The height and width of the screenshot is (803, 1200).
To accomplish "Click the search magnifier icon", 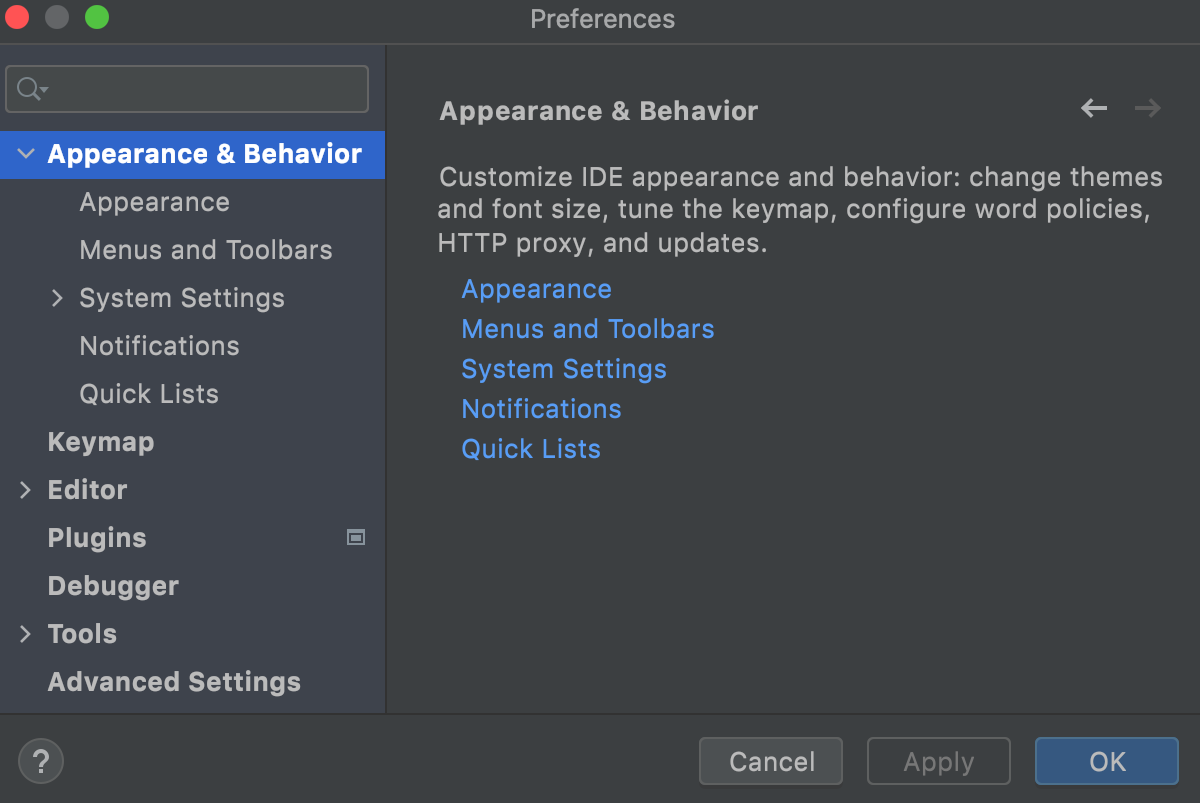I will point(28,88).
